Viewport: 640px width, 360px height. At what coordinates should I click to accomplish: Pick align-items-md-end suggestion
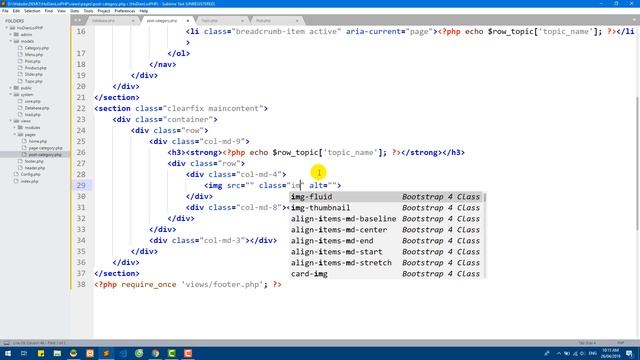point(386,241)
